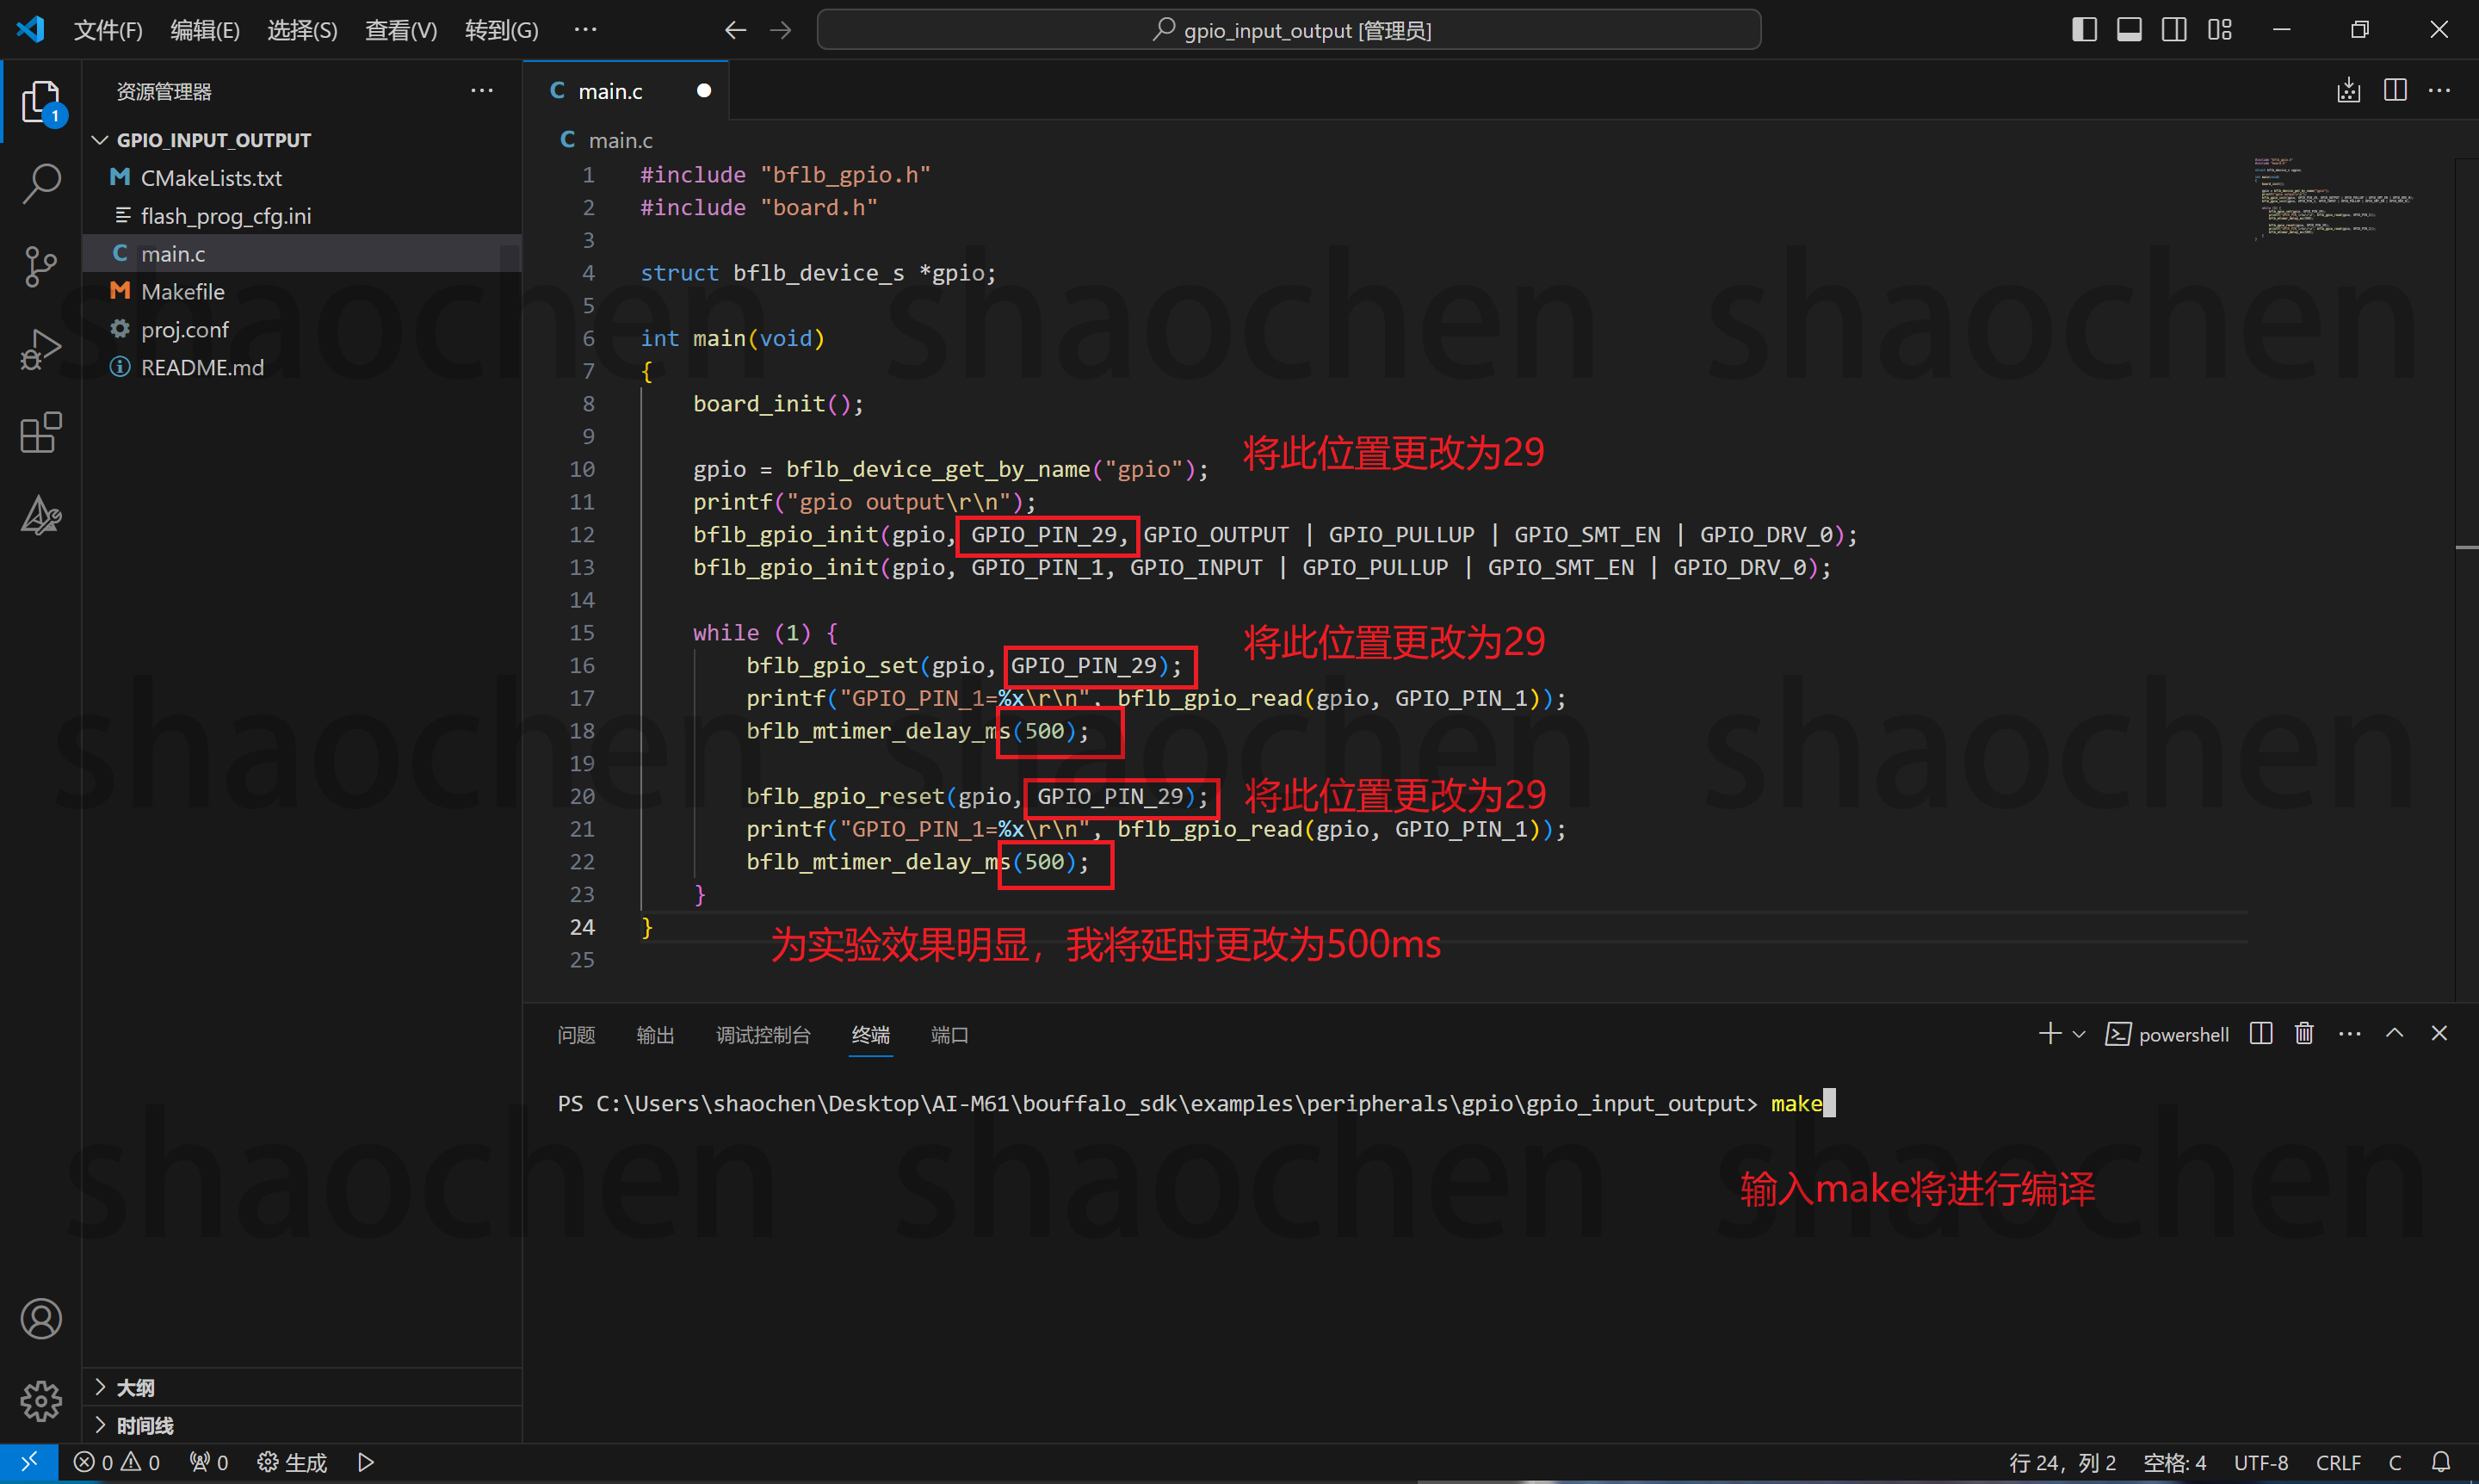Close the terminal panel
Image resolution: width=2479 pixels, height=1484 pixels.
(2439, 1034)
